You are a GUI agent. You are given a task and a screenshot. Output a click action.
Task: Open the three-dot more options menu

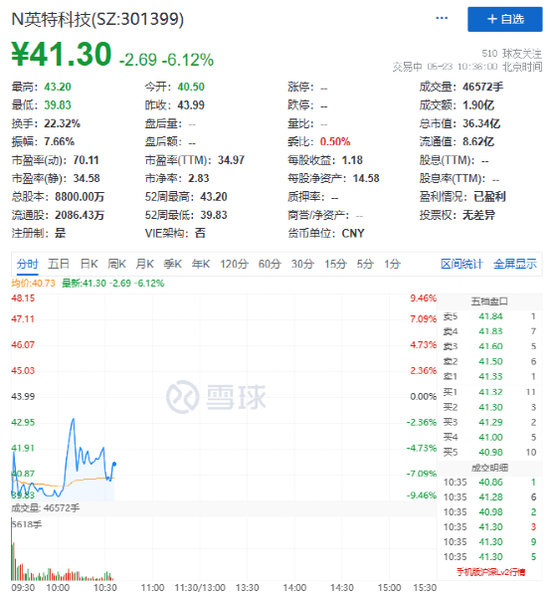pos(441,18)
